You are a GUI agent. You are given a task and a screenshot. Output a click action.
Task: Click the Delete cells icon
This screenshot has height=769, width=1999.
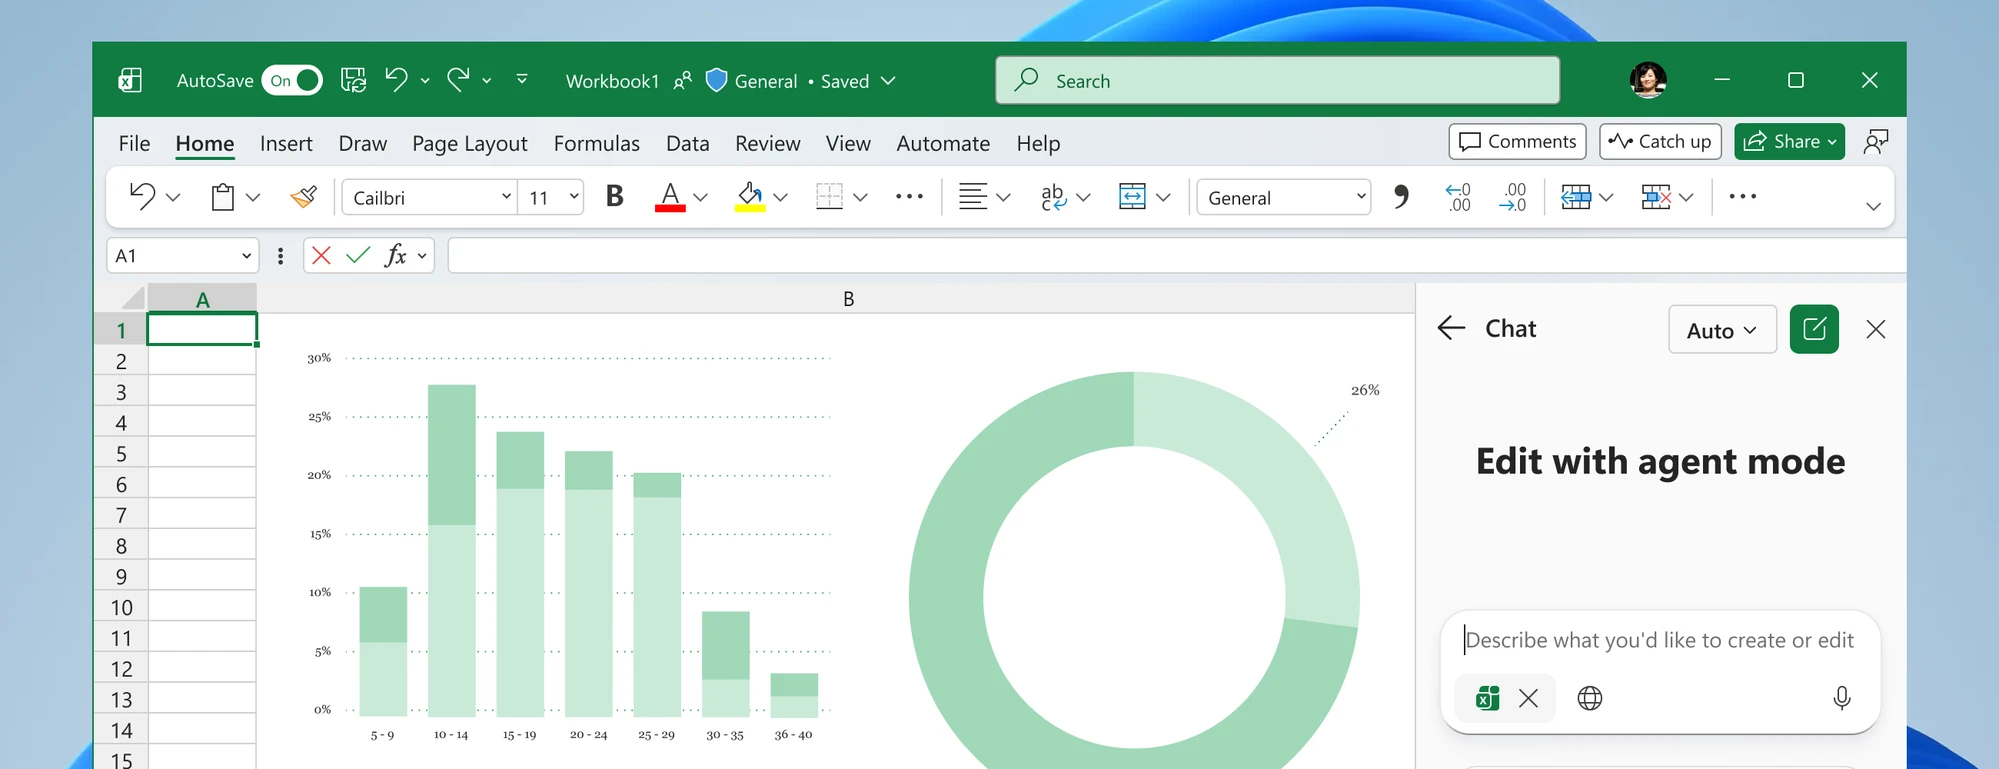click(1656, 197)
